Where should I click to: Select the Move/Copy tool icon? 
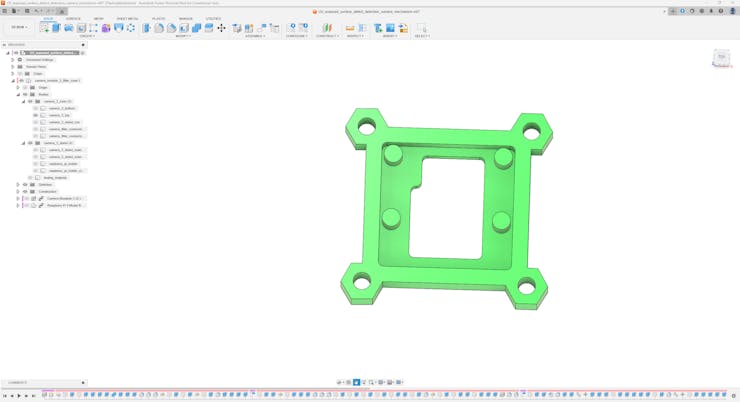tap(221, 28)
